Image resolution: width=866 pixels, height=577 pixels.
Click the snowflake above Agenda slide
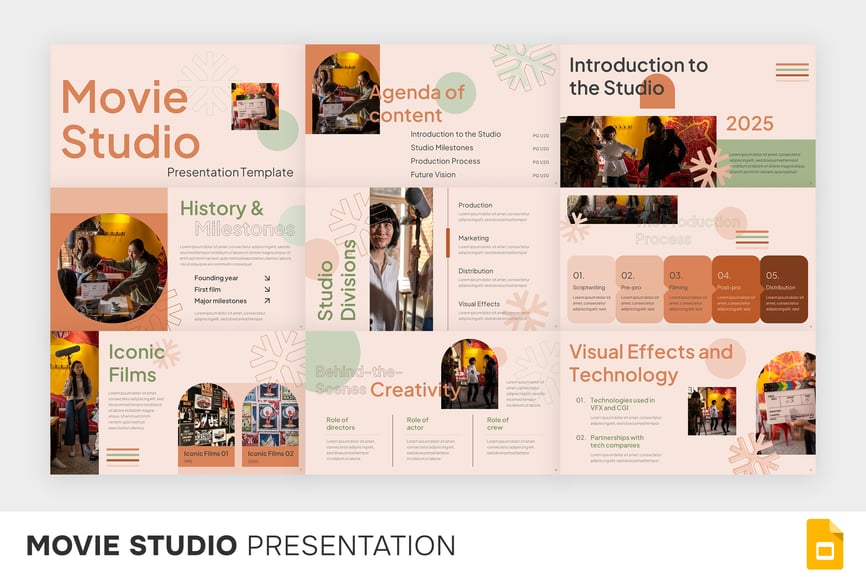pos(524,64)
